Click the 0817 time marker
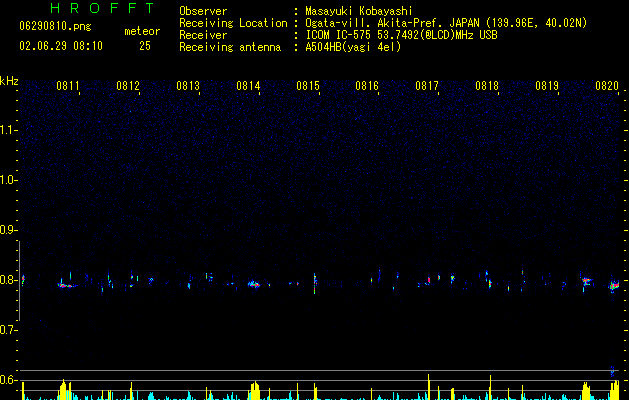The height and width of the screenshot is (400, 629). (x=427, y=86)
